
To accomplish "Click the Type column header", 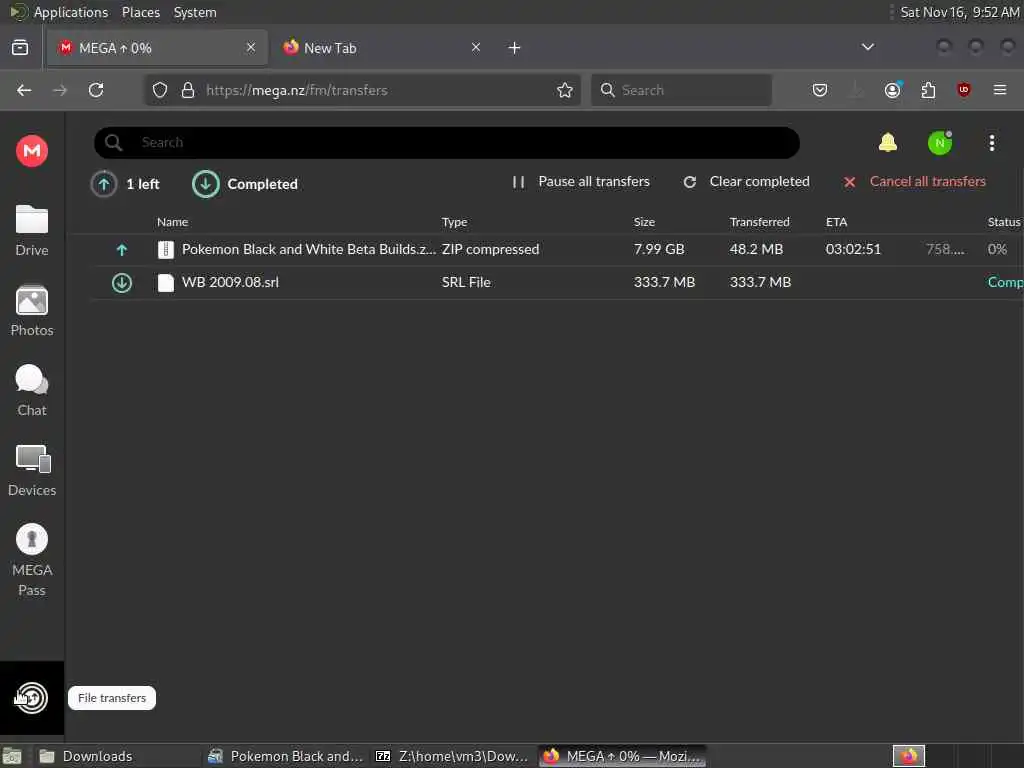I will (455, 222).
